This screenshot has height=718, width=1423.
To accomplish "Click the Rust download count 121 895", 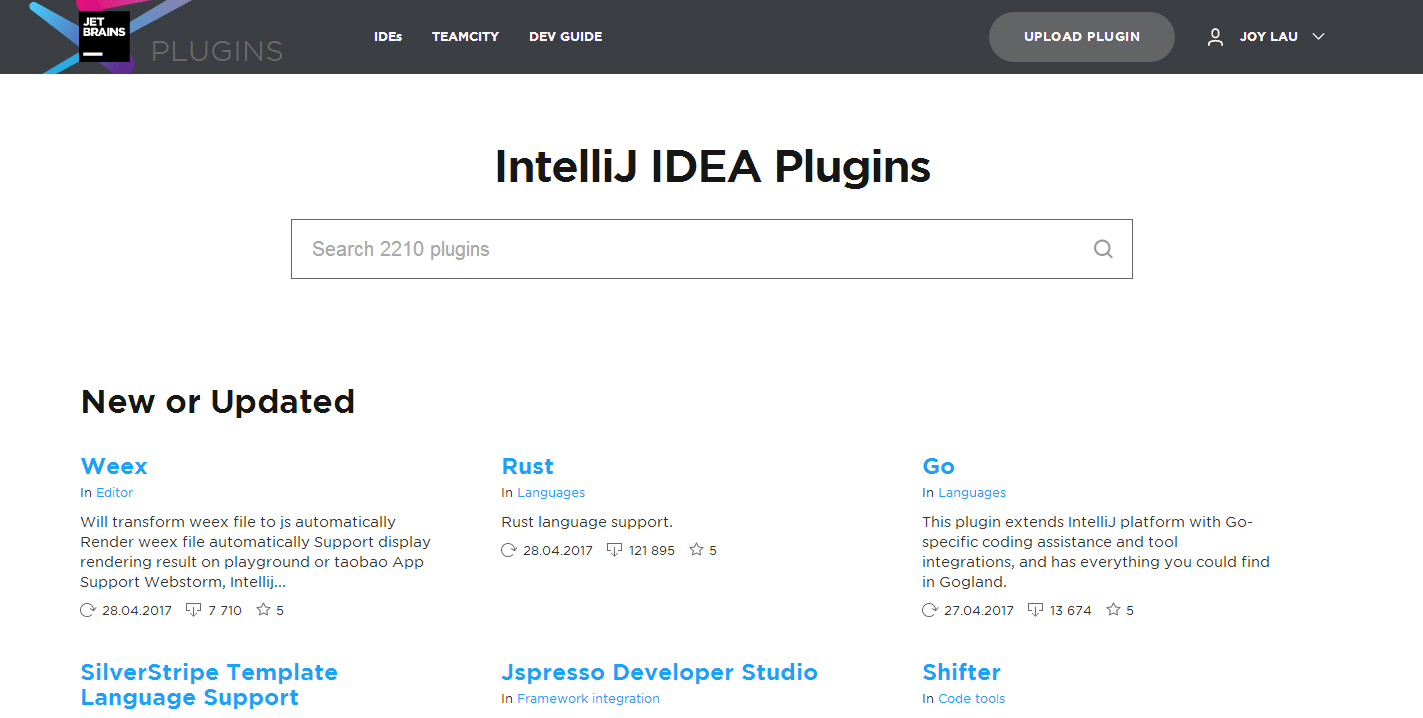I will tap(652, 550).
